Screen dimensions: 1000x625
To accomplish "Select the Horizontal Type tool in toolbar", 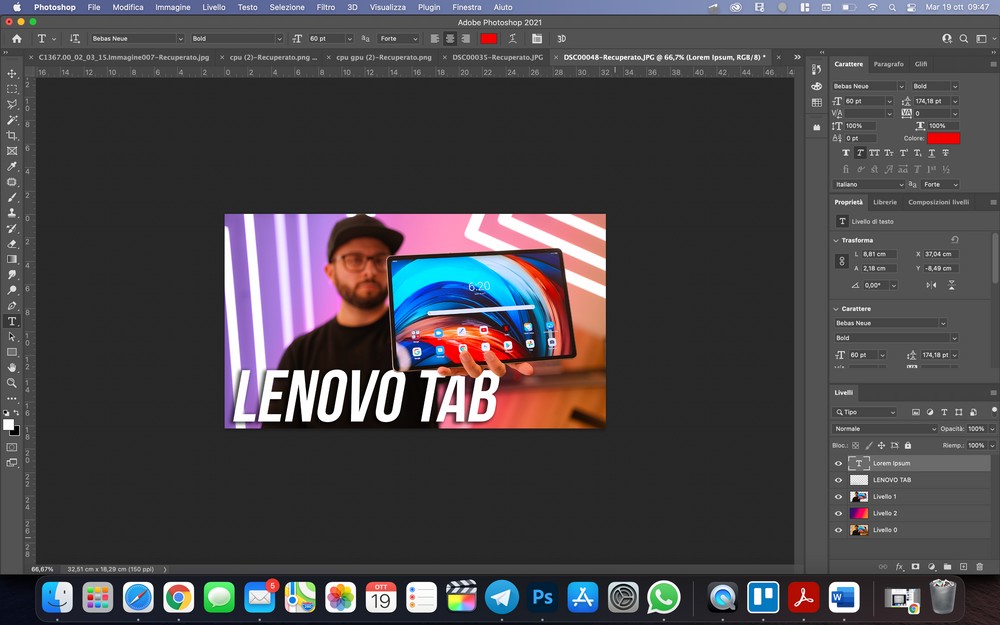I will tap(11, 321).
